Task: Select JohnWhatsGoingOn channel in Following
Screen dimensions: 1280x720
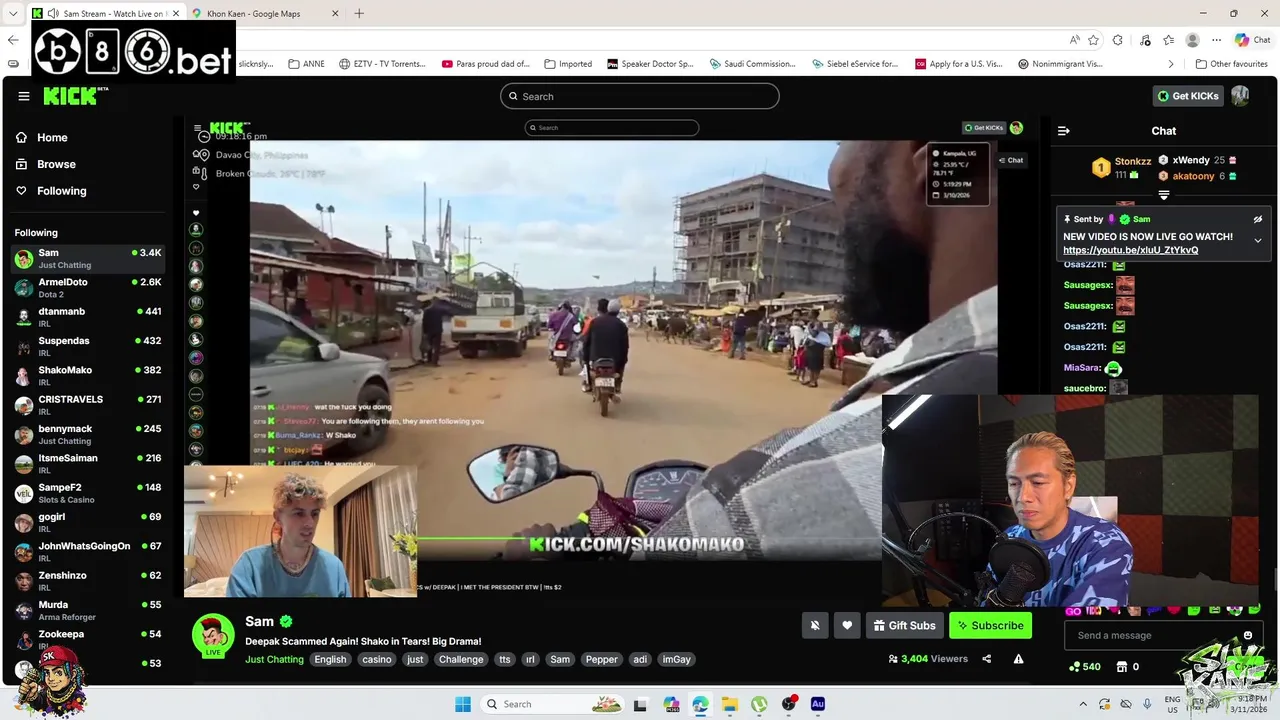Action: coord(86,551)
